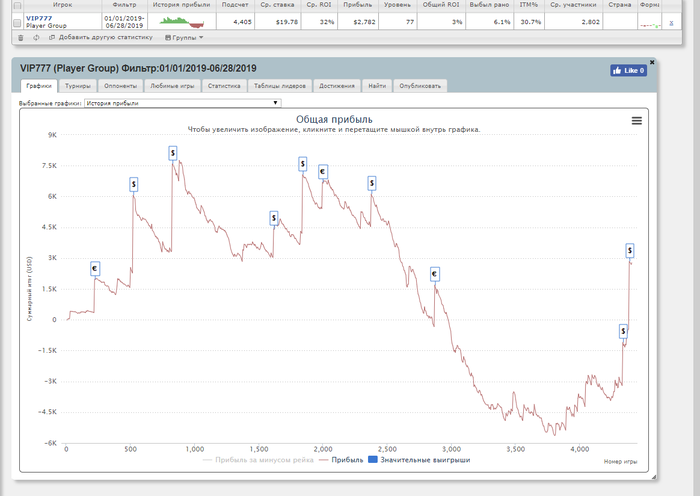Open the 'Достижения' tab
700x496 pixels.
click(337, 86)
